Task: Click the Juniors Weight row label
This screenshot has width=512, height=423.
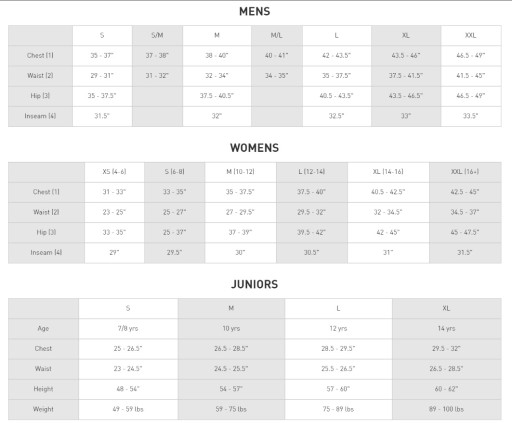Action: click(43, 409)
